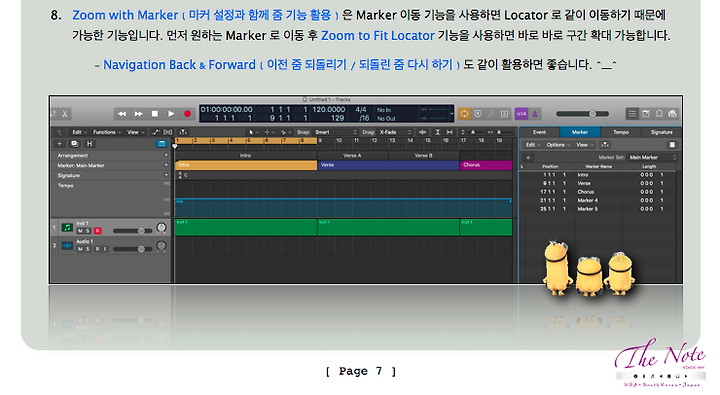Open the Snap Smart dropdown
The width and height of the screenshot is (720, 395).
[x=335, y=132]
